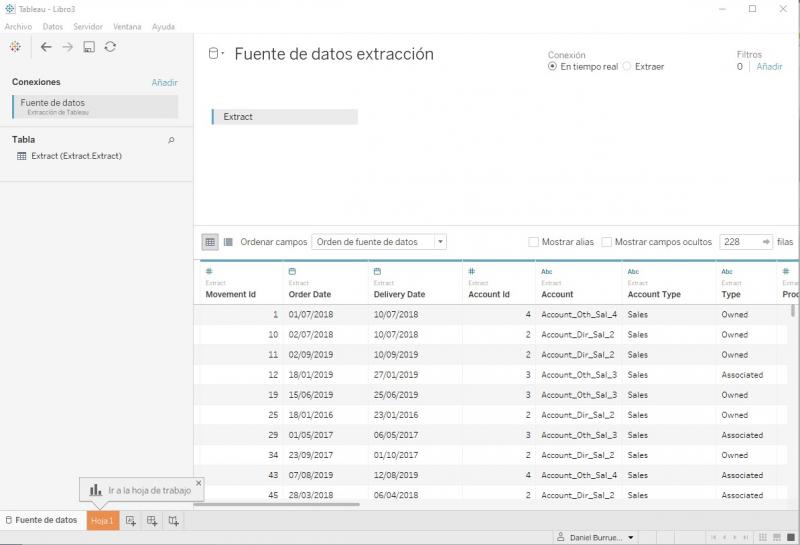The height and width of the screenshot is (545, 800).
Task: Click the grid icon beside Extract (Extract.Extract)
Action: (x=21, y=156)
